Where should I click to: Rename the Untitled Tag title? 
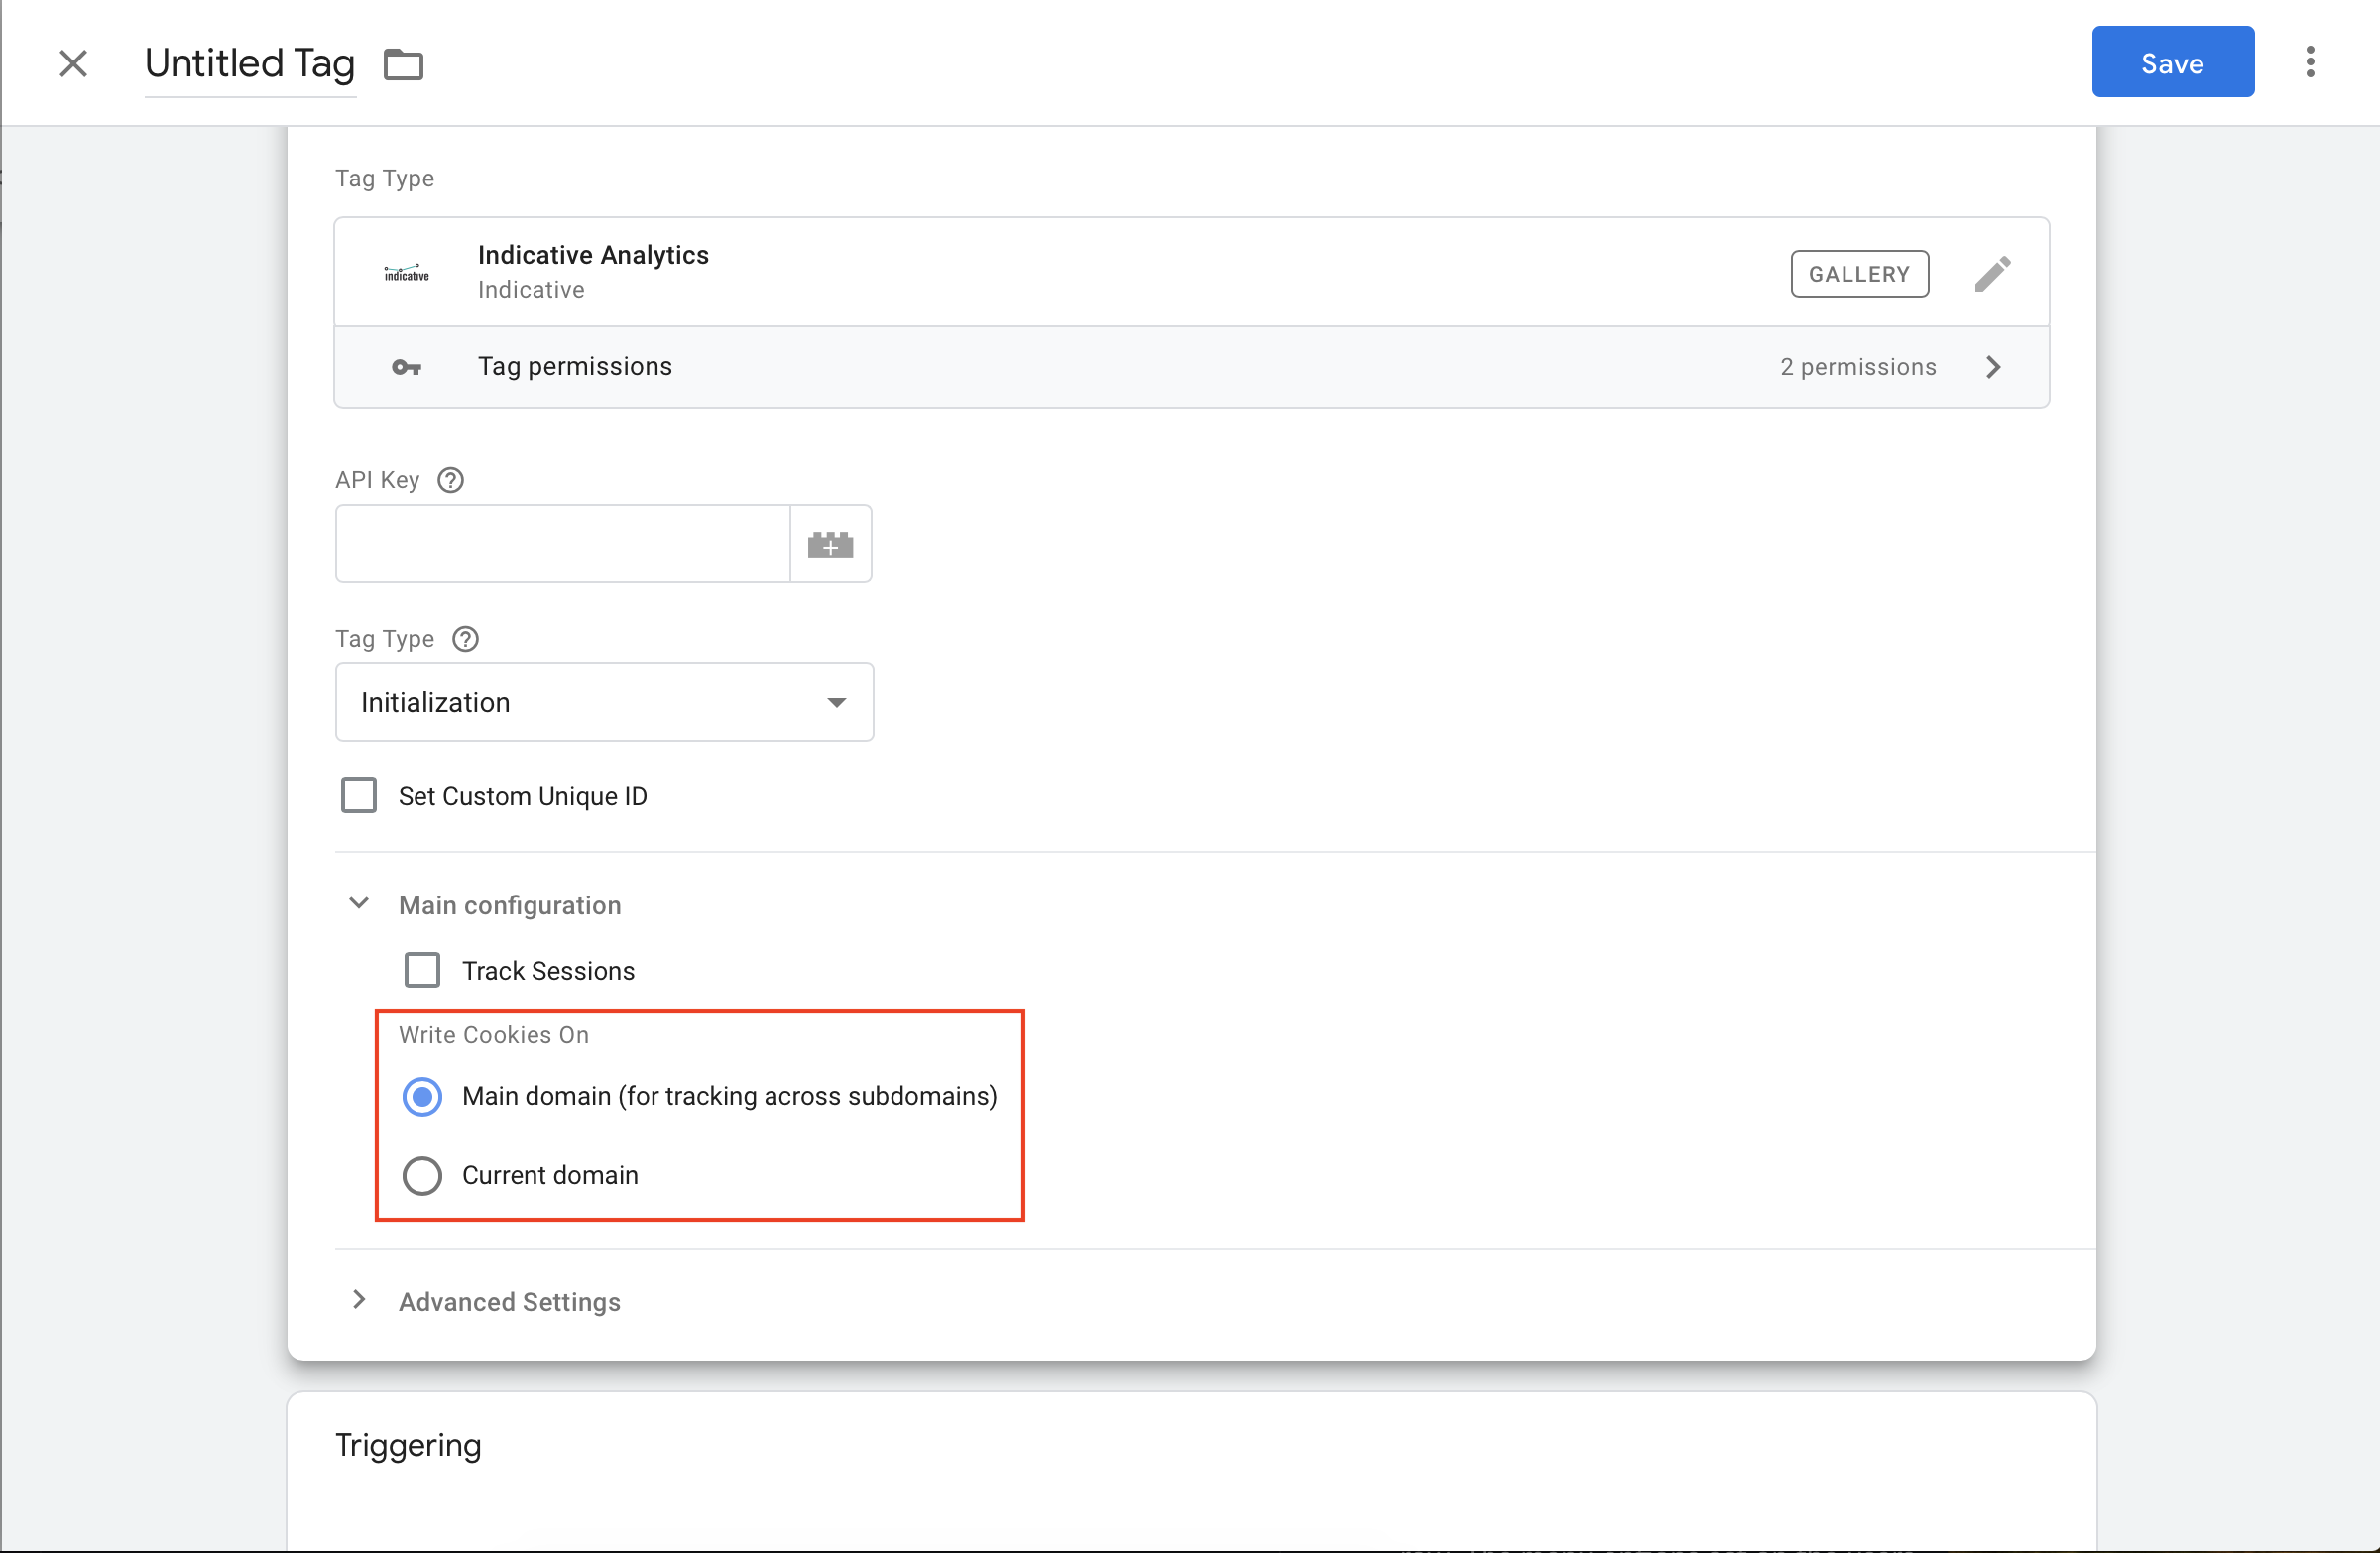point(250,63)
